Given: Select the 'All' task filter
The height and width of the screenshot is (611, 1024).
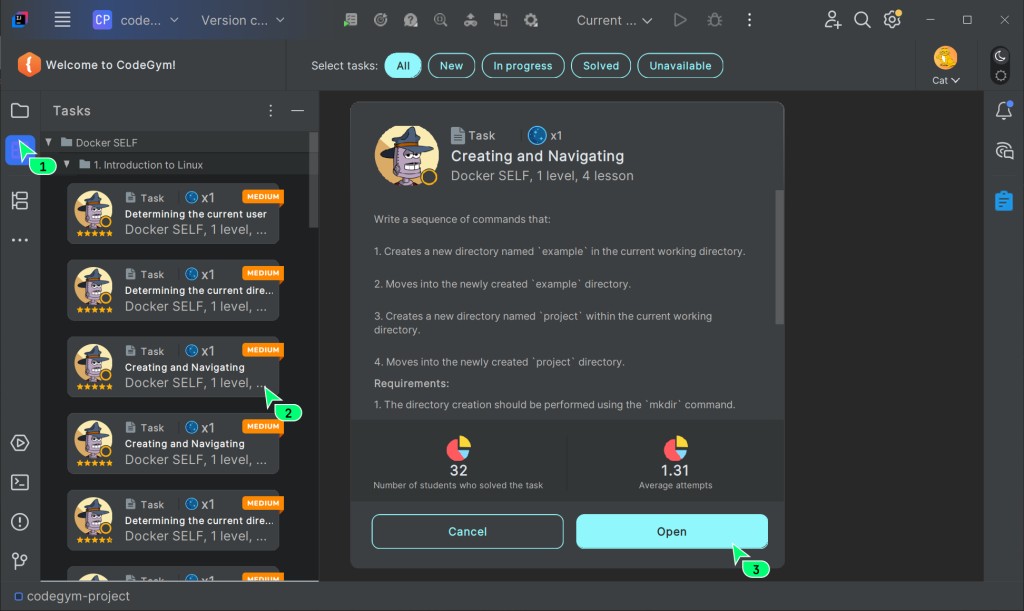Looking at the screenshot, I should click(403, 66).
